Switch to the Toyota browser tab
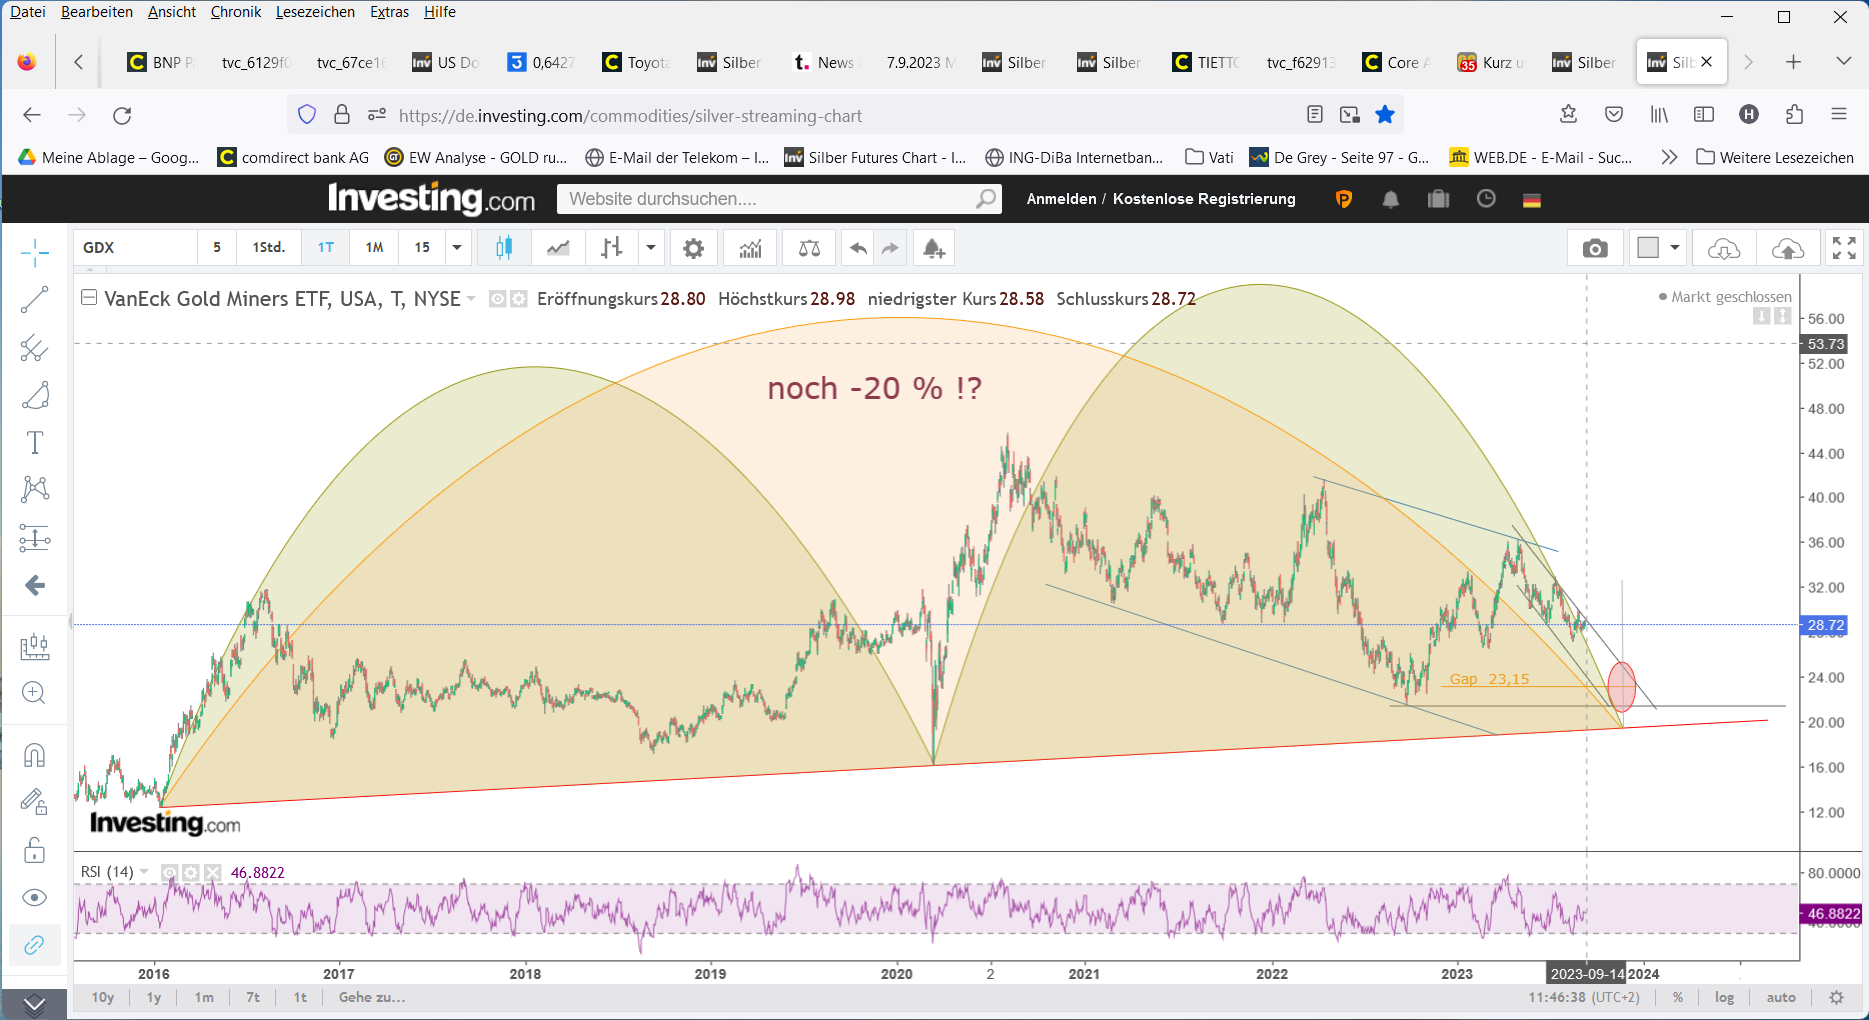1869x1020 pixels. pos(636,62)
